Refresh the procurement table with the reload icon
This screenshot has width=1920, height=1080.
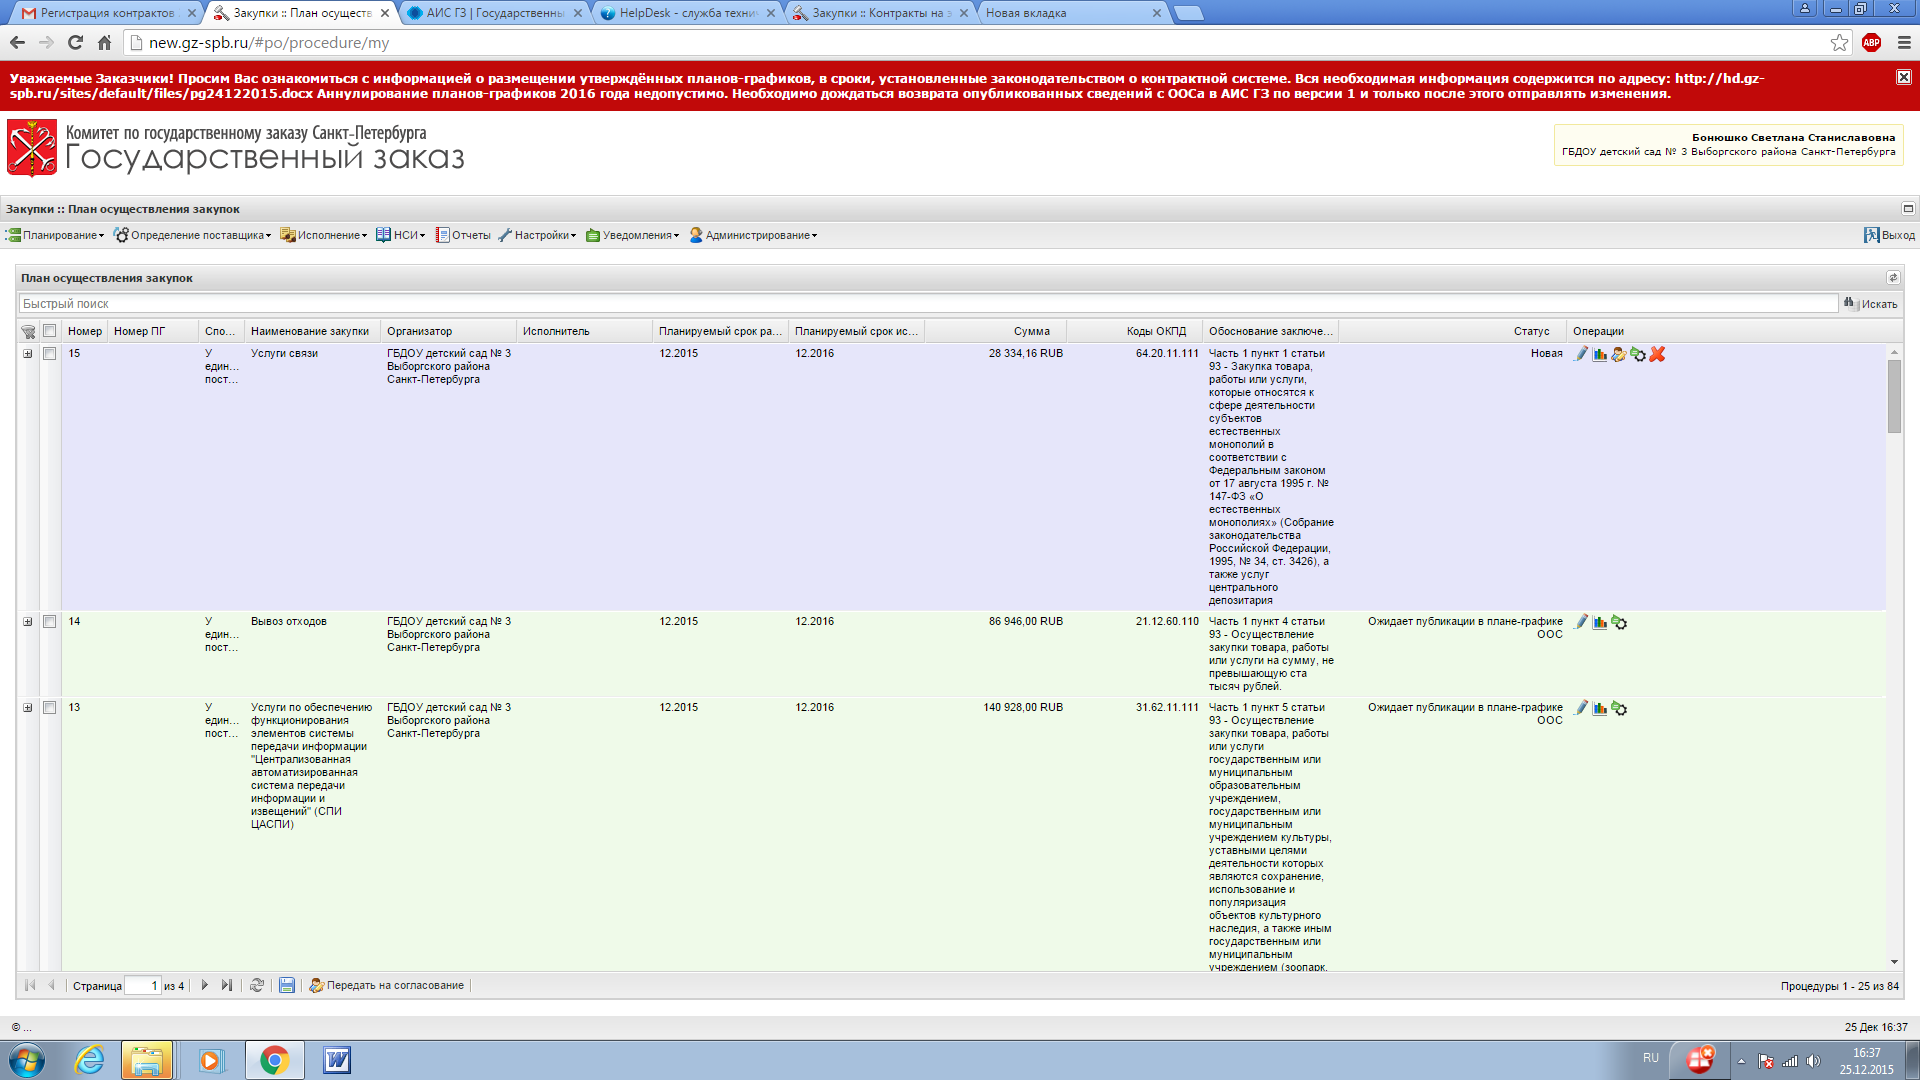[257, 985]
